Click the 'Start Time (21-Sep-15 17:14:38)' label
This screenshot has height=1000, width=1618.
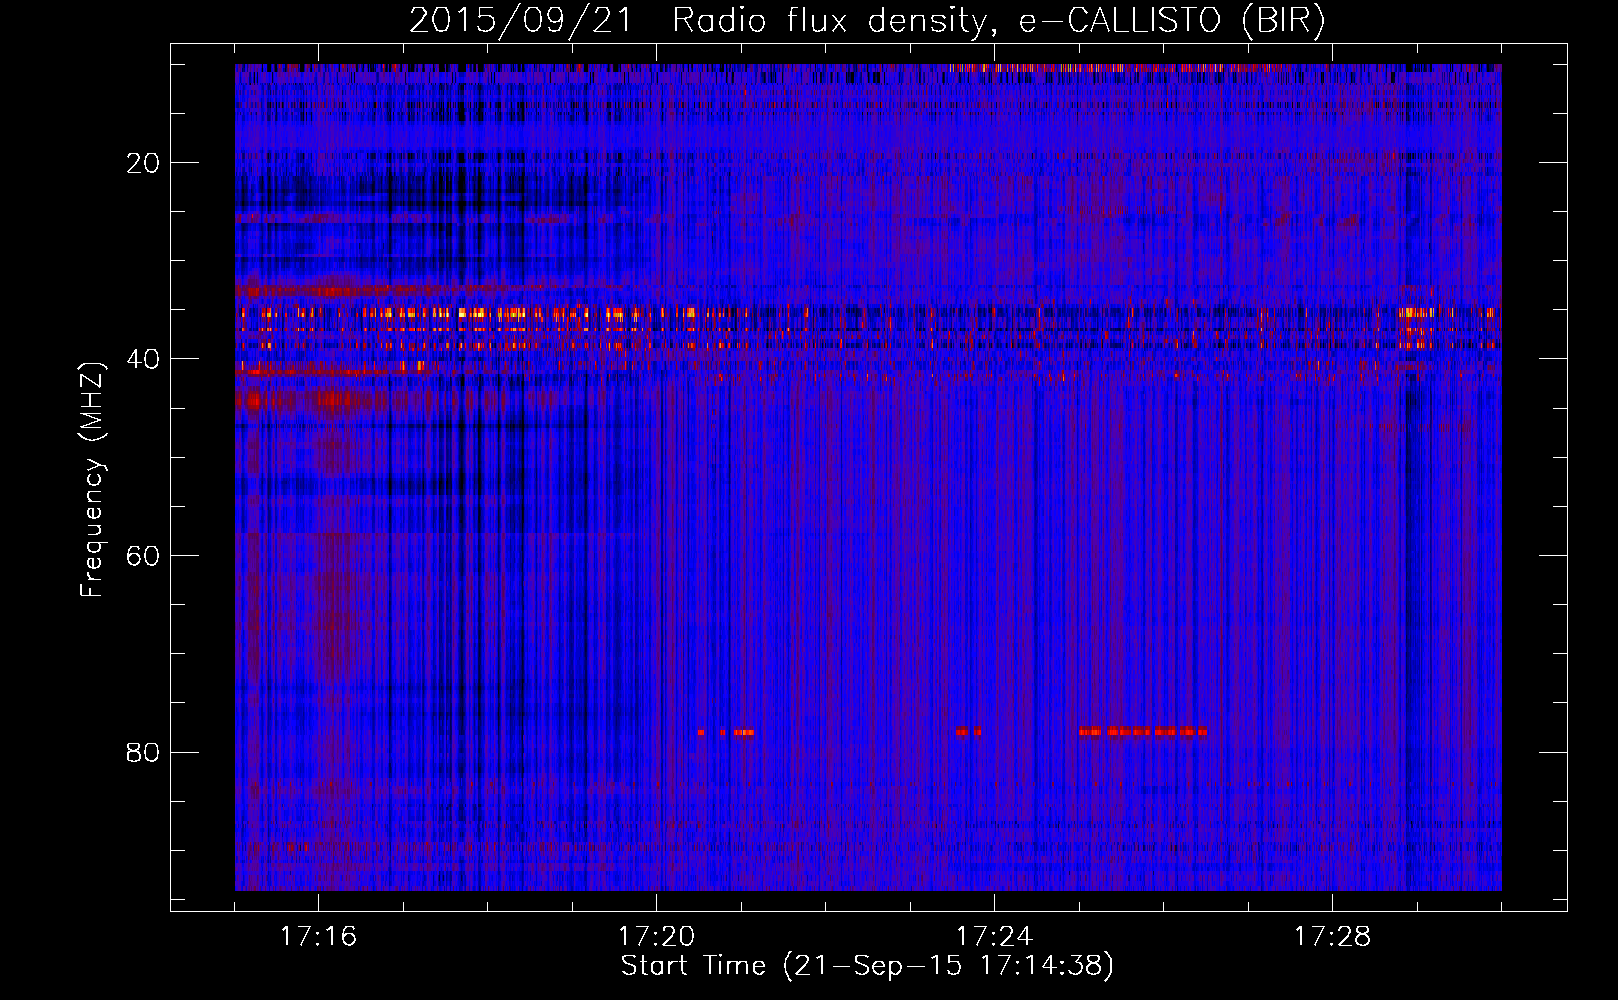pos(867,966)
